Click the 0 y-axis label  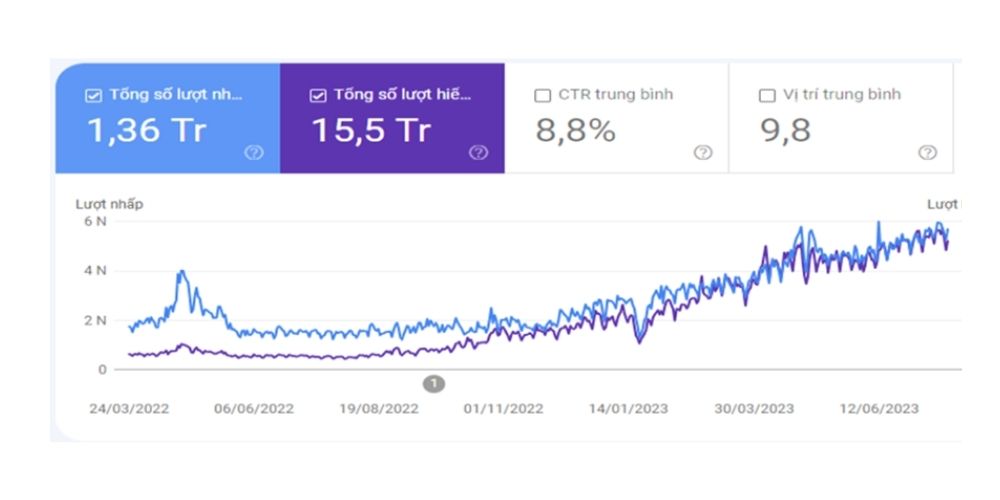point(103,369)
